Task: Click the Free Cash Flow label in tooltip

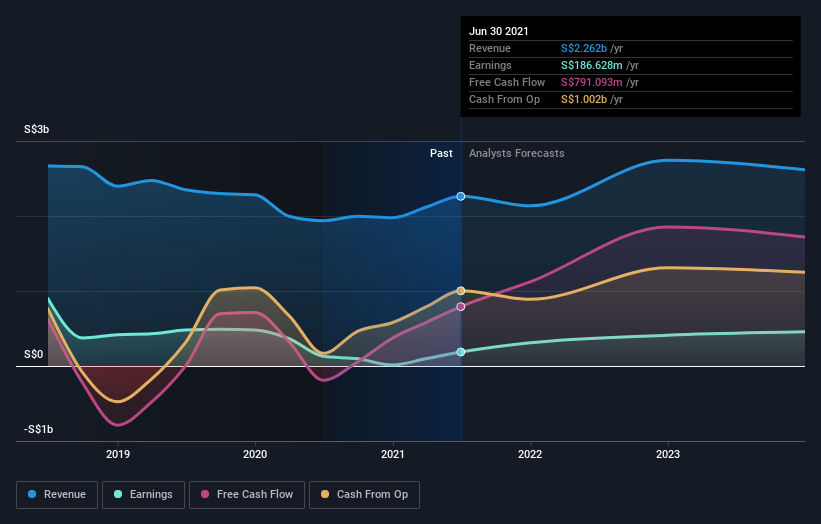Action: click(x=507, y=82)
